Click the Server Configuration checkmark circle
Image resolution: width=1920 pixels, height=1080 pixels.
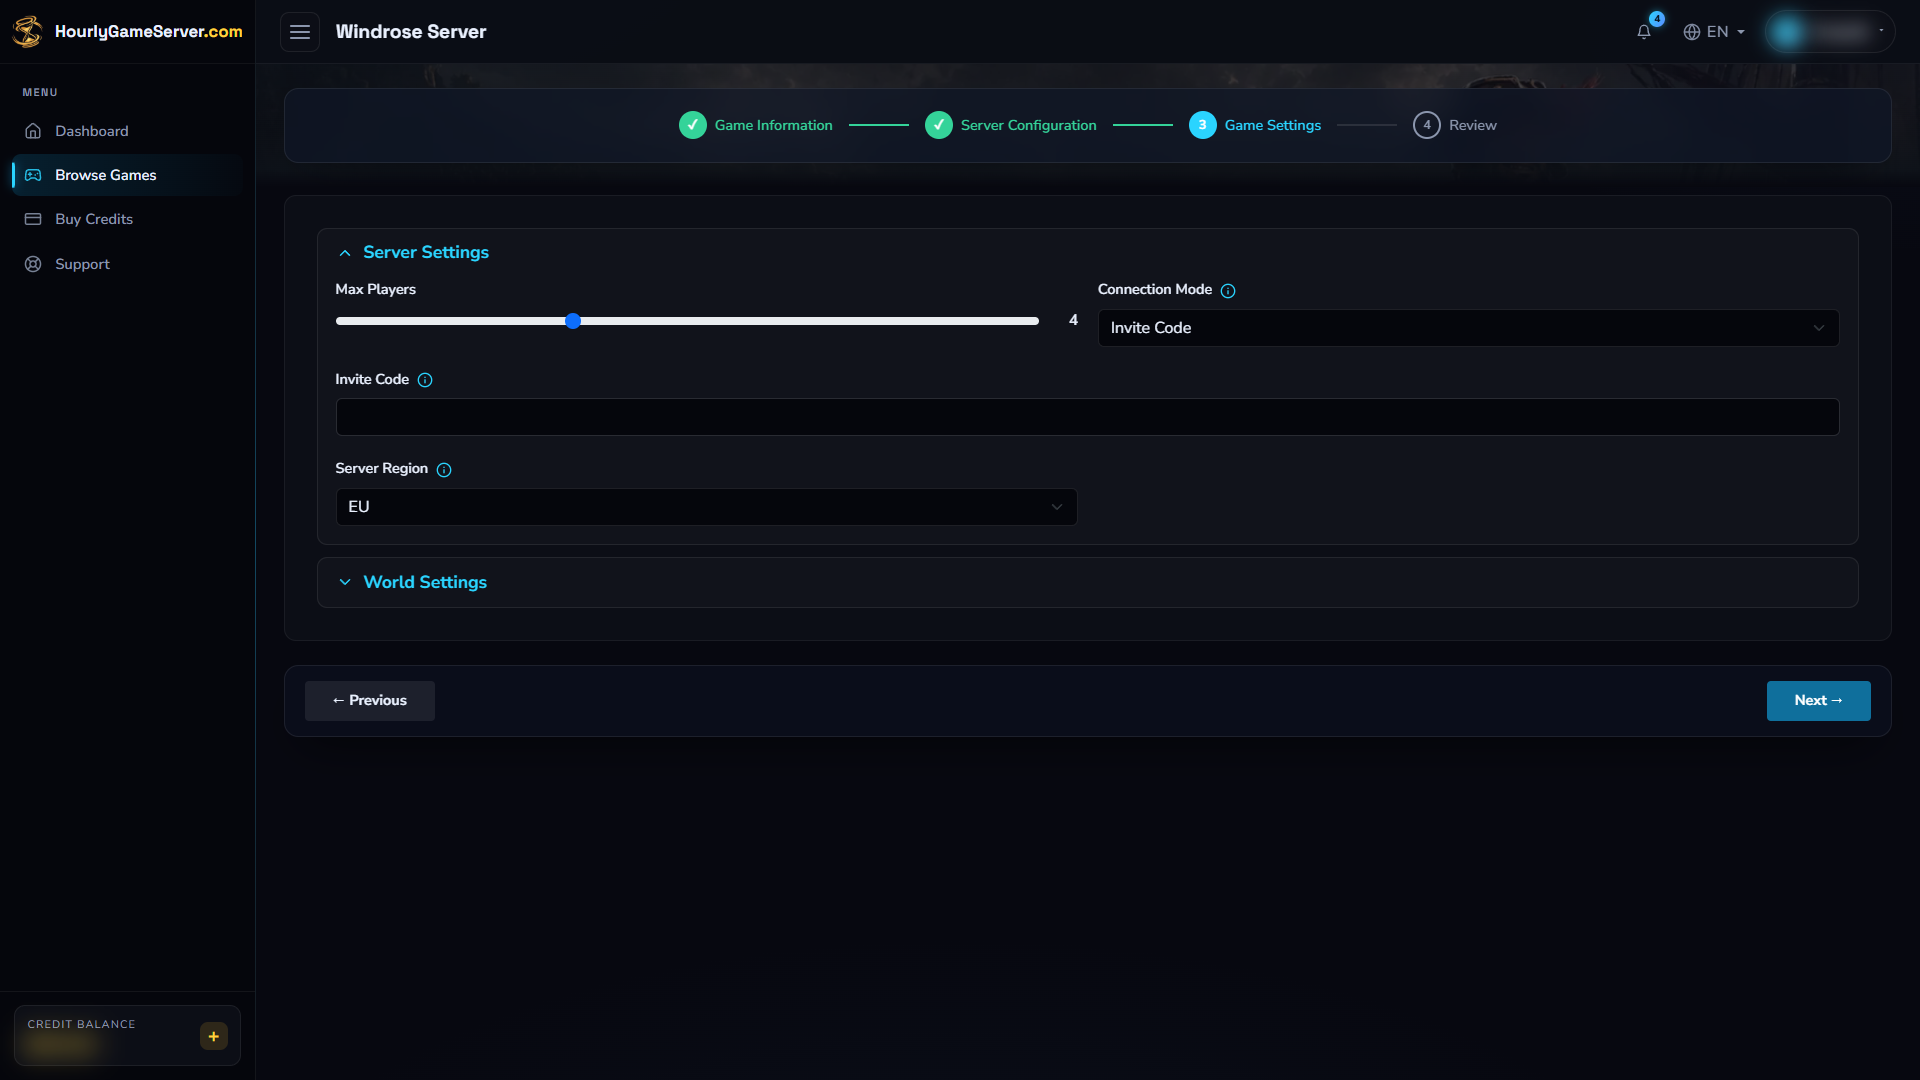(x=939, y=125)
